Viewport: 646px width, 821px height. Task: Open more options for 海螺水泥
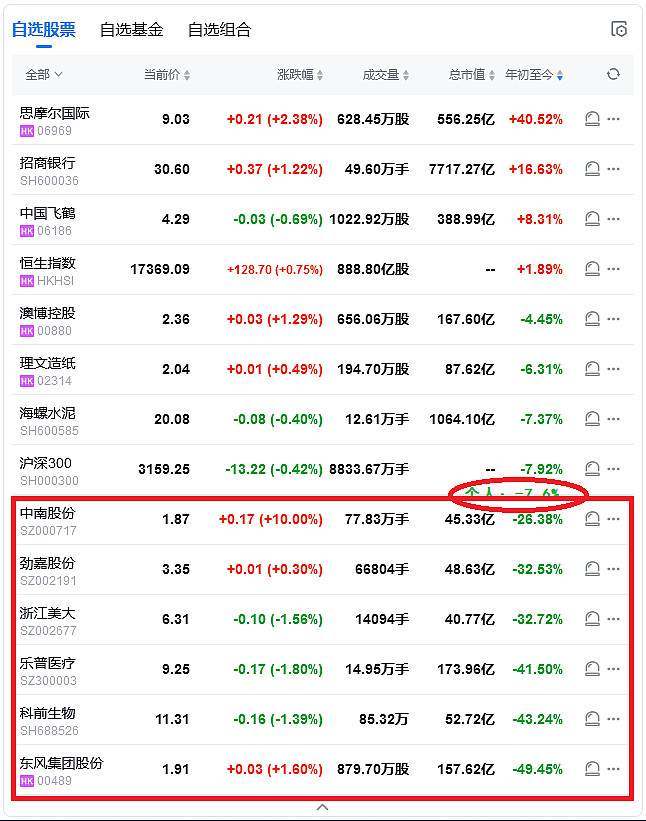614,419
